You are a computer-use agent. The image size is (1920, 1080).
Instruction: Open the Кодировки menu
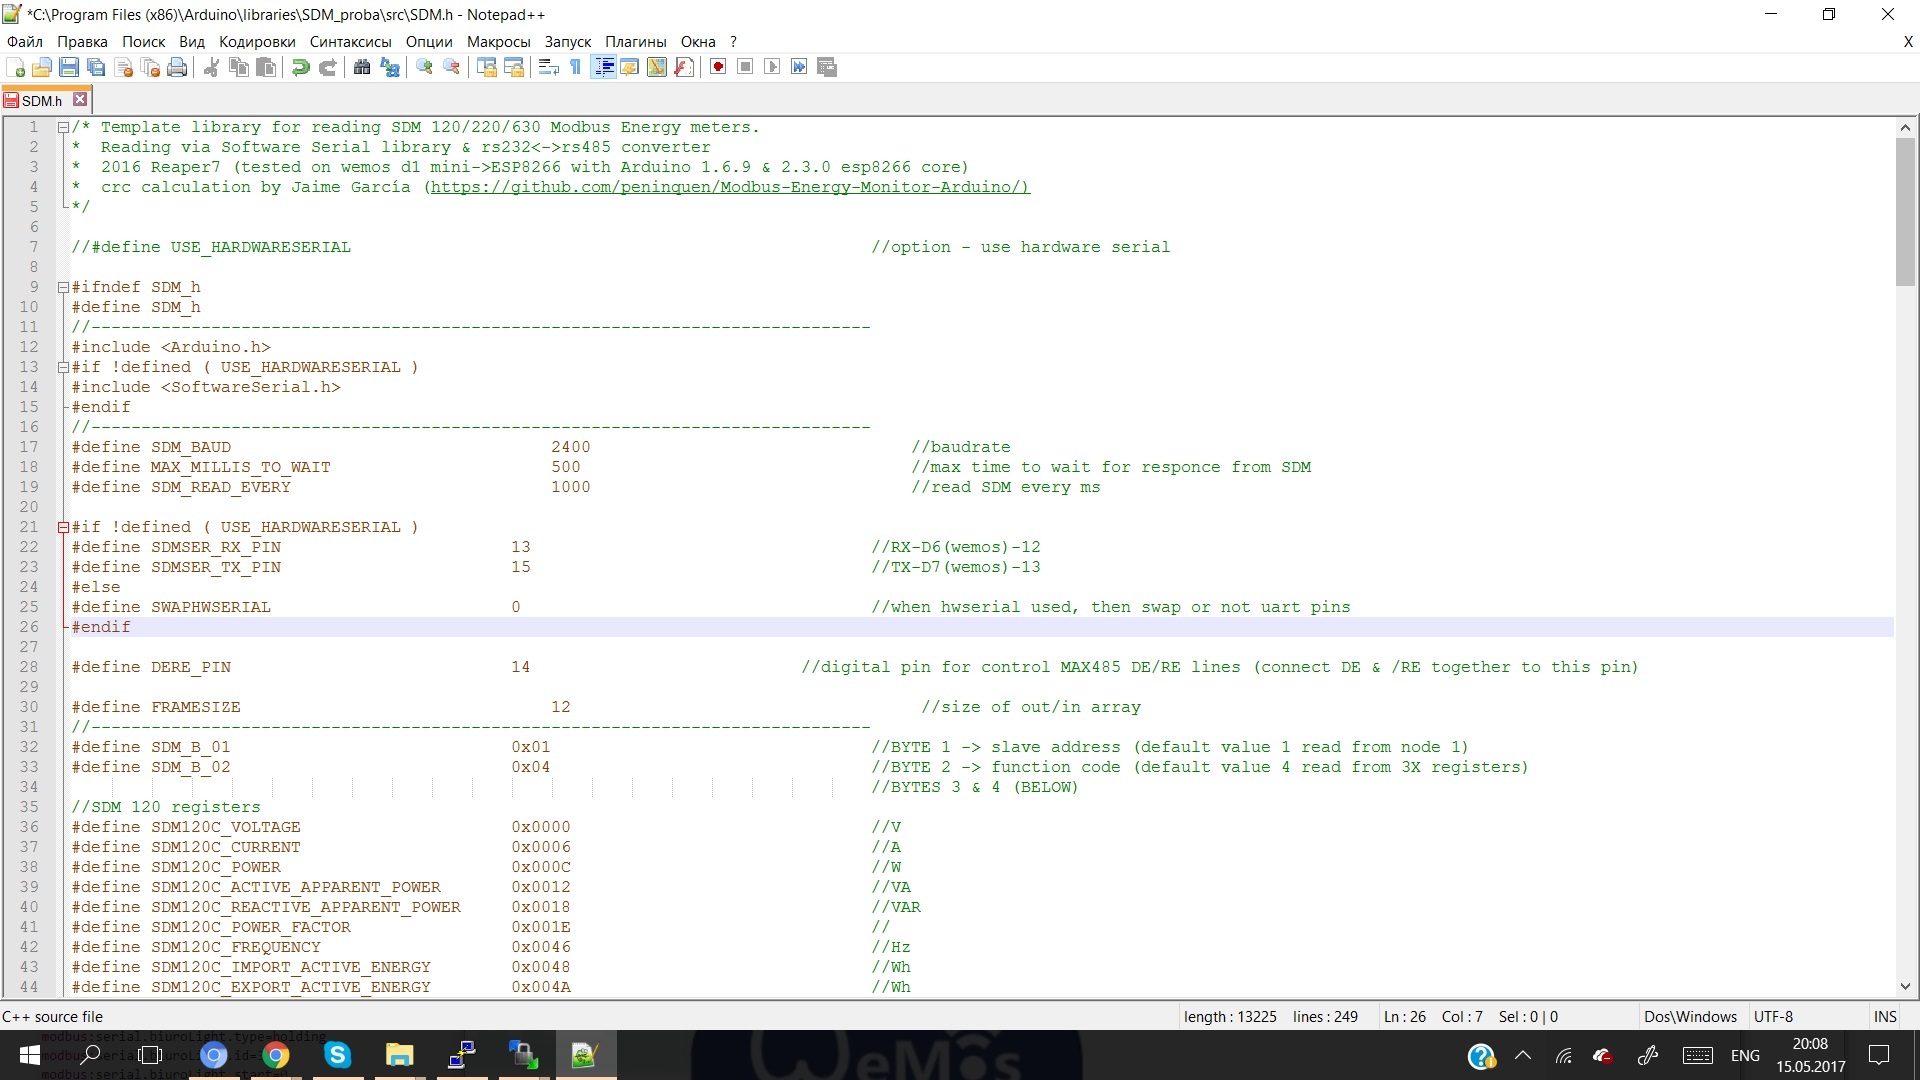(257, 42)
